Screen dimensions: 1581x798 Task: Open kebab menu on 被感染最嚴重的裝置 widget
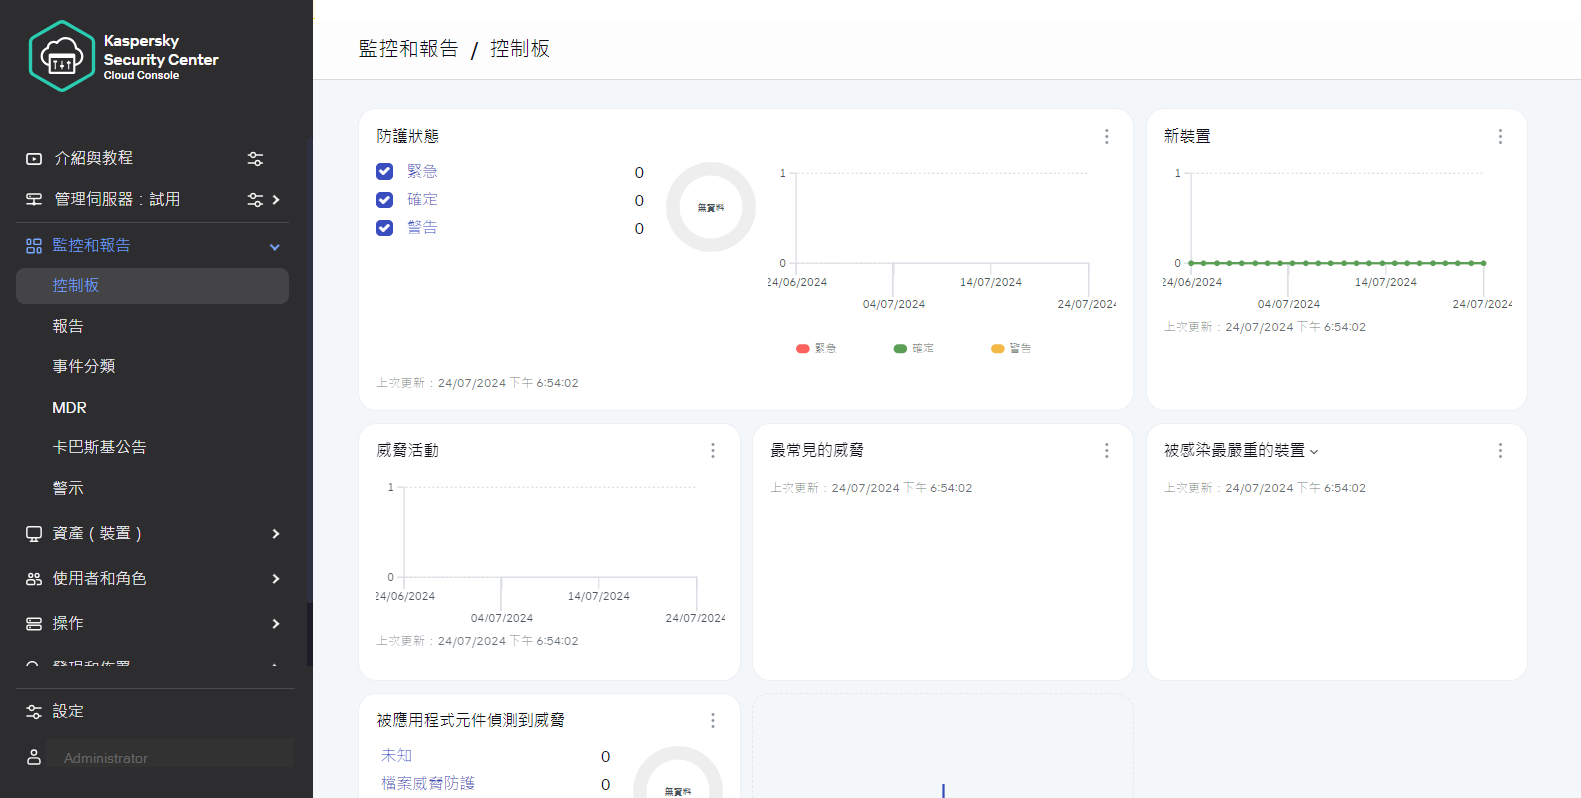coord(1499,451)
